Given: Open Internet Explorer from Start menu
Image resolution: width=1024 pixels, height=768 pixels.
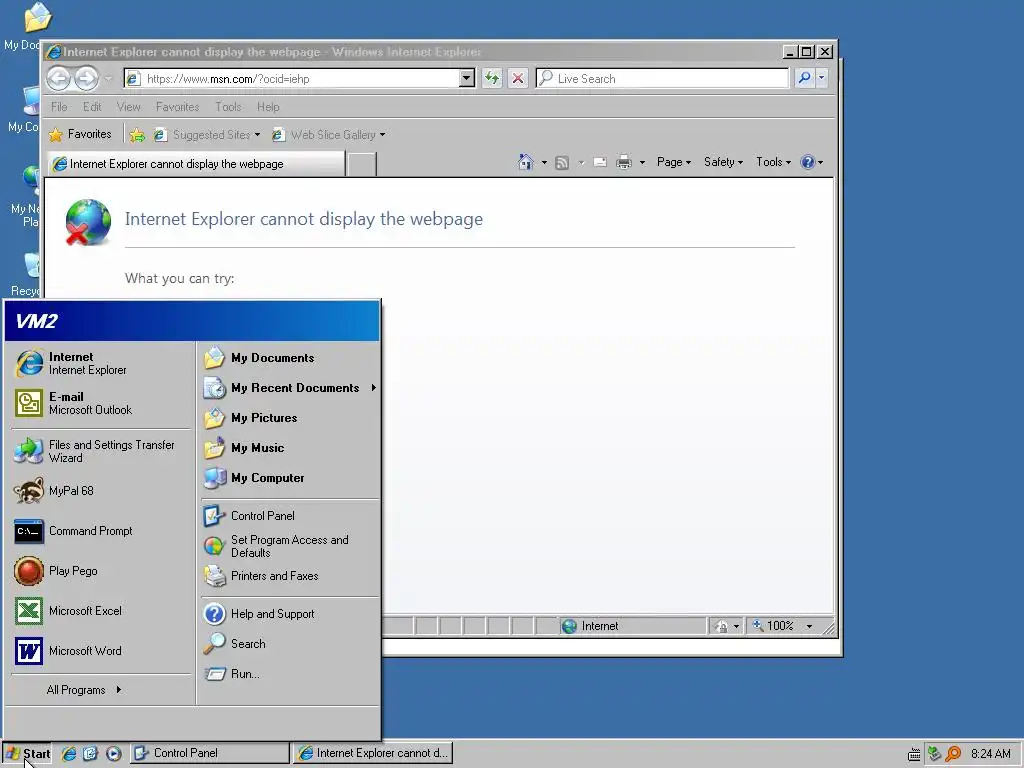Looking at the screenshot, I should pos(100,363).
